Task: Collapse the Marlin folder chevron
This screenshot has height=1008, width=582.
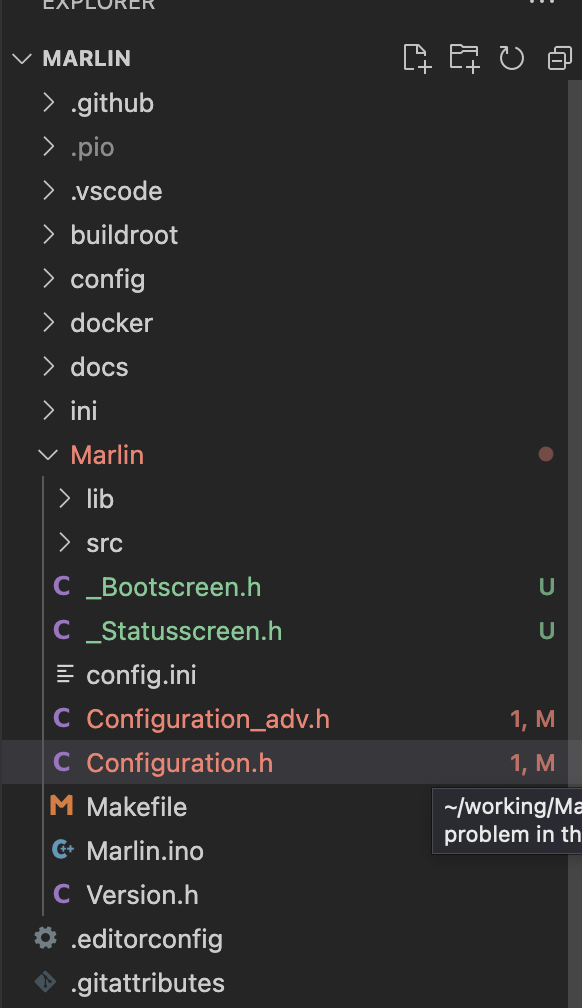Action: [48, 455]
